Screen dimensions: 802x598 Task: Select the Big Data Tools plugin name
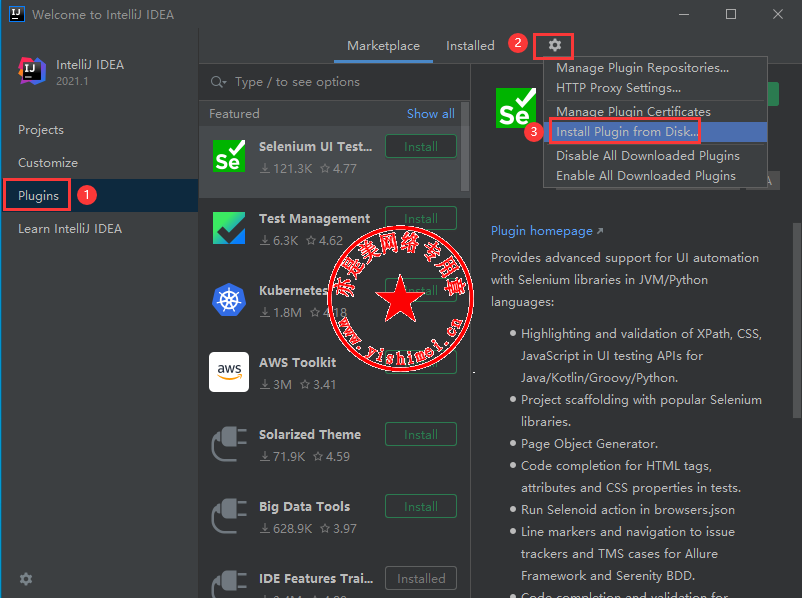[304, 506]
